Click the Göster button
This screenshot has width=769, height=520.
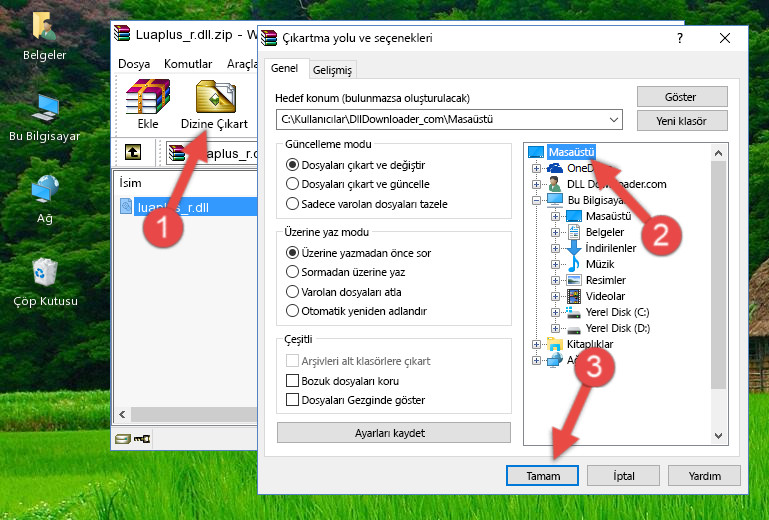tap(682, 97)
